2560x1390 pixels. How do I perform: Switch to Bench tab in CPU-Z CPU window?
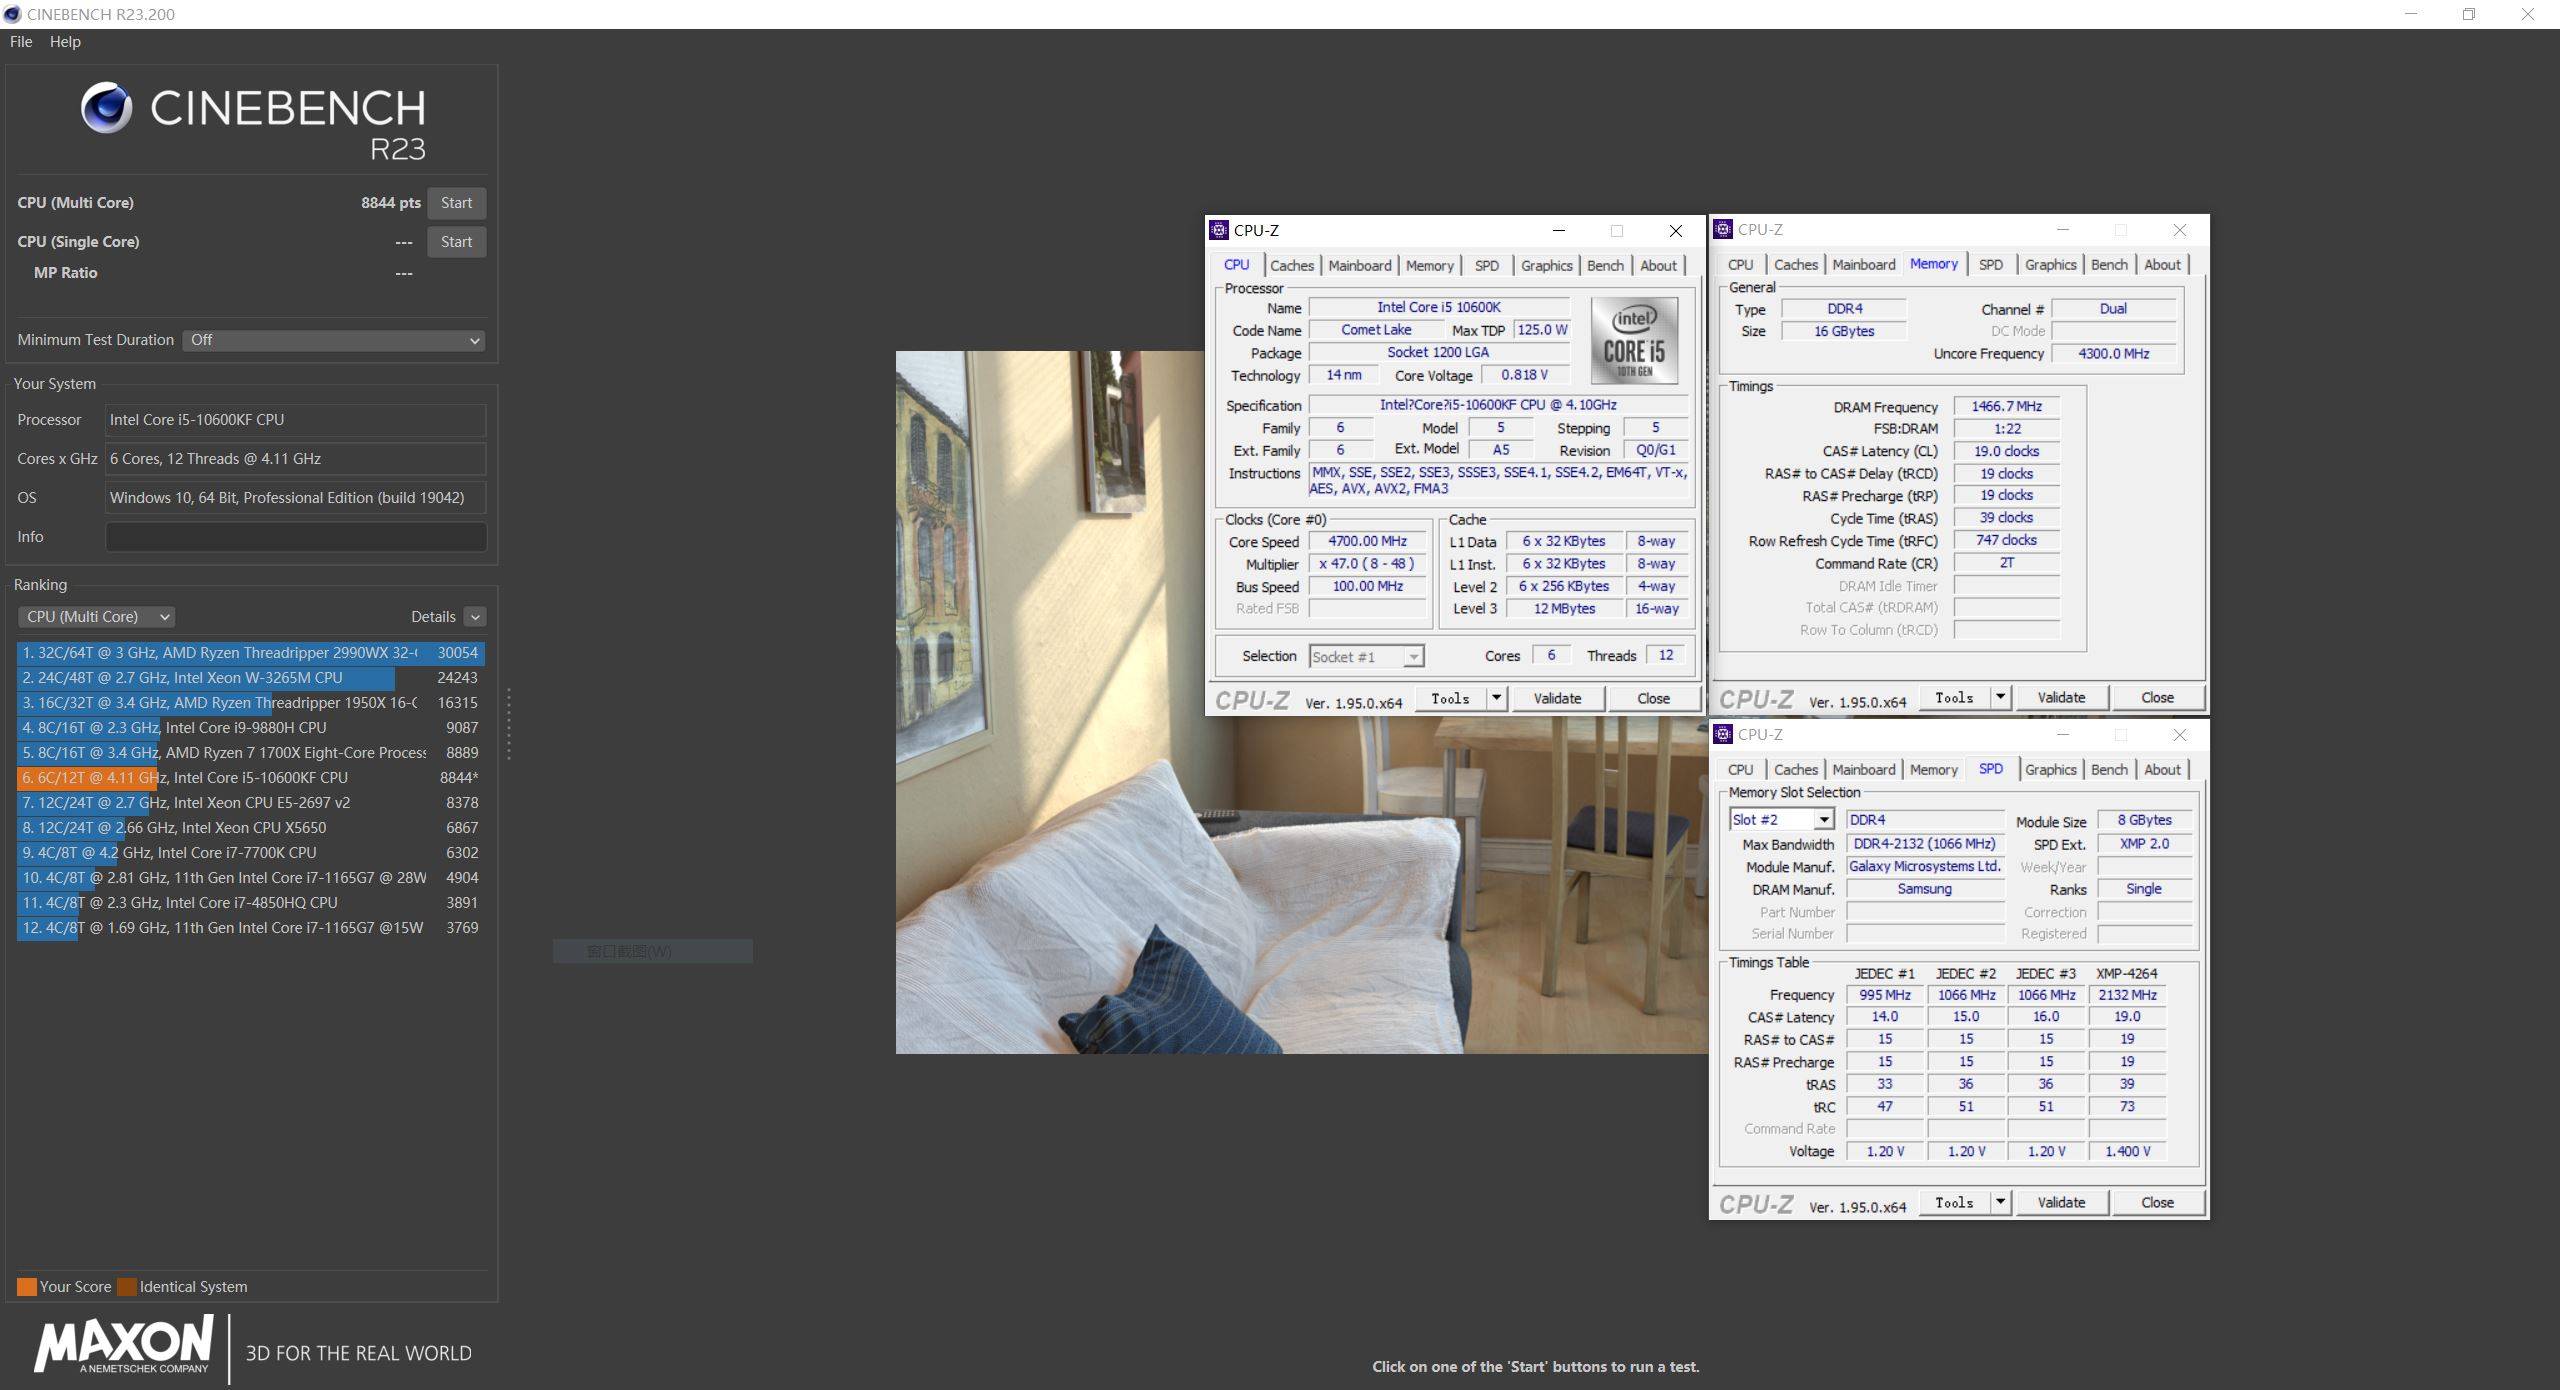pyautogui.click(x=1605, y=265)
